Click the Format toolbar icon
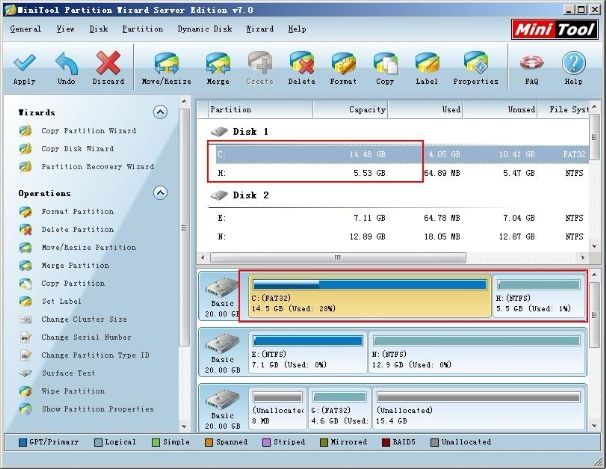 point(343,63)
